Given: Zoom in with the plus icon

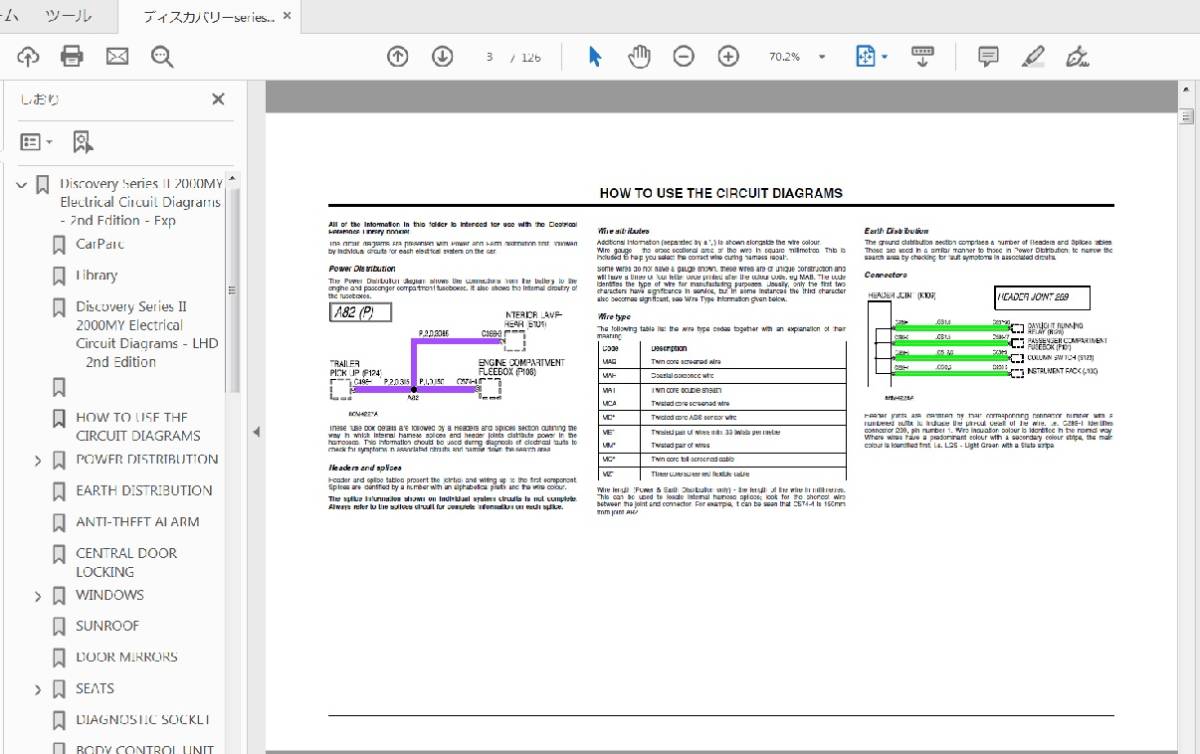Looking at the screenshot, I should point(728,56).
